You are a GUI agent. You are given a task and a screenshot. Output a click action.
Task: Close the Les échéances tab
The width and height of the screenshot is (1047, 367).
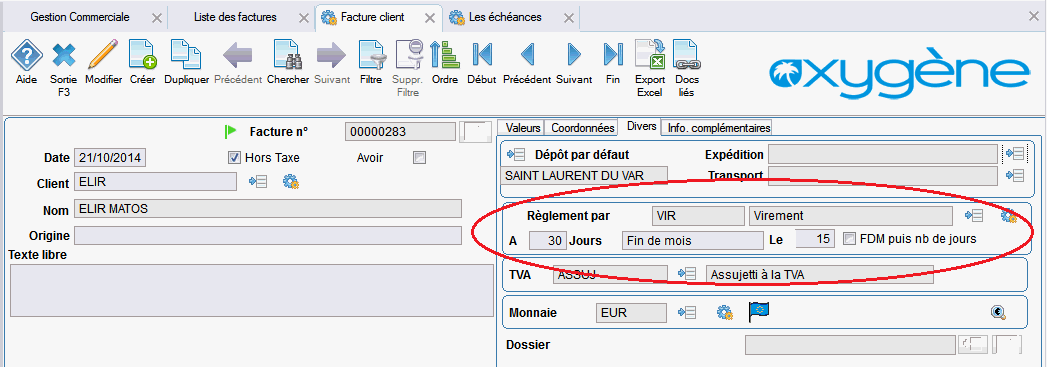click(x=568, y=18)
